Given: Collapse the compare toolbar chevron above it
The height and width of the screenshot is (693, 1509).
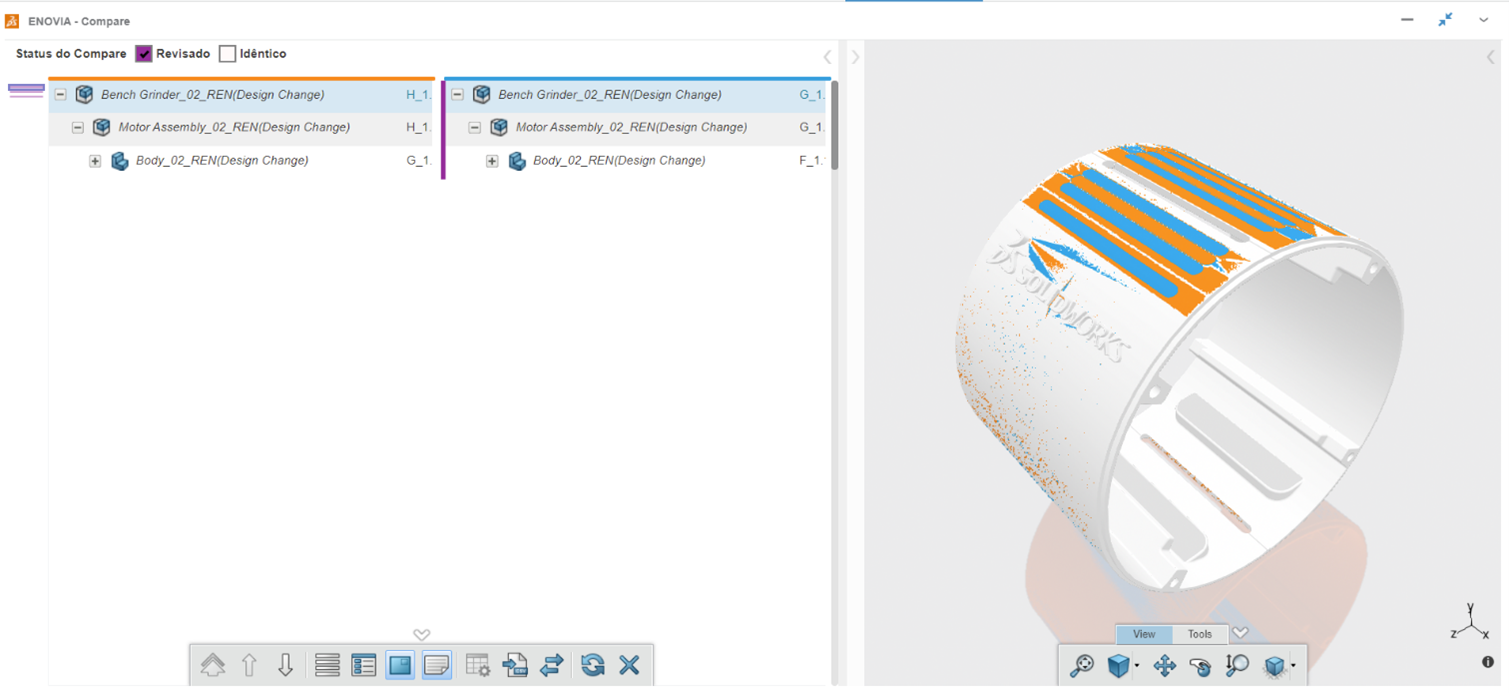Looking at the screenshot, I should point(422,635).
